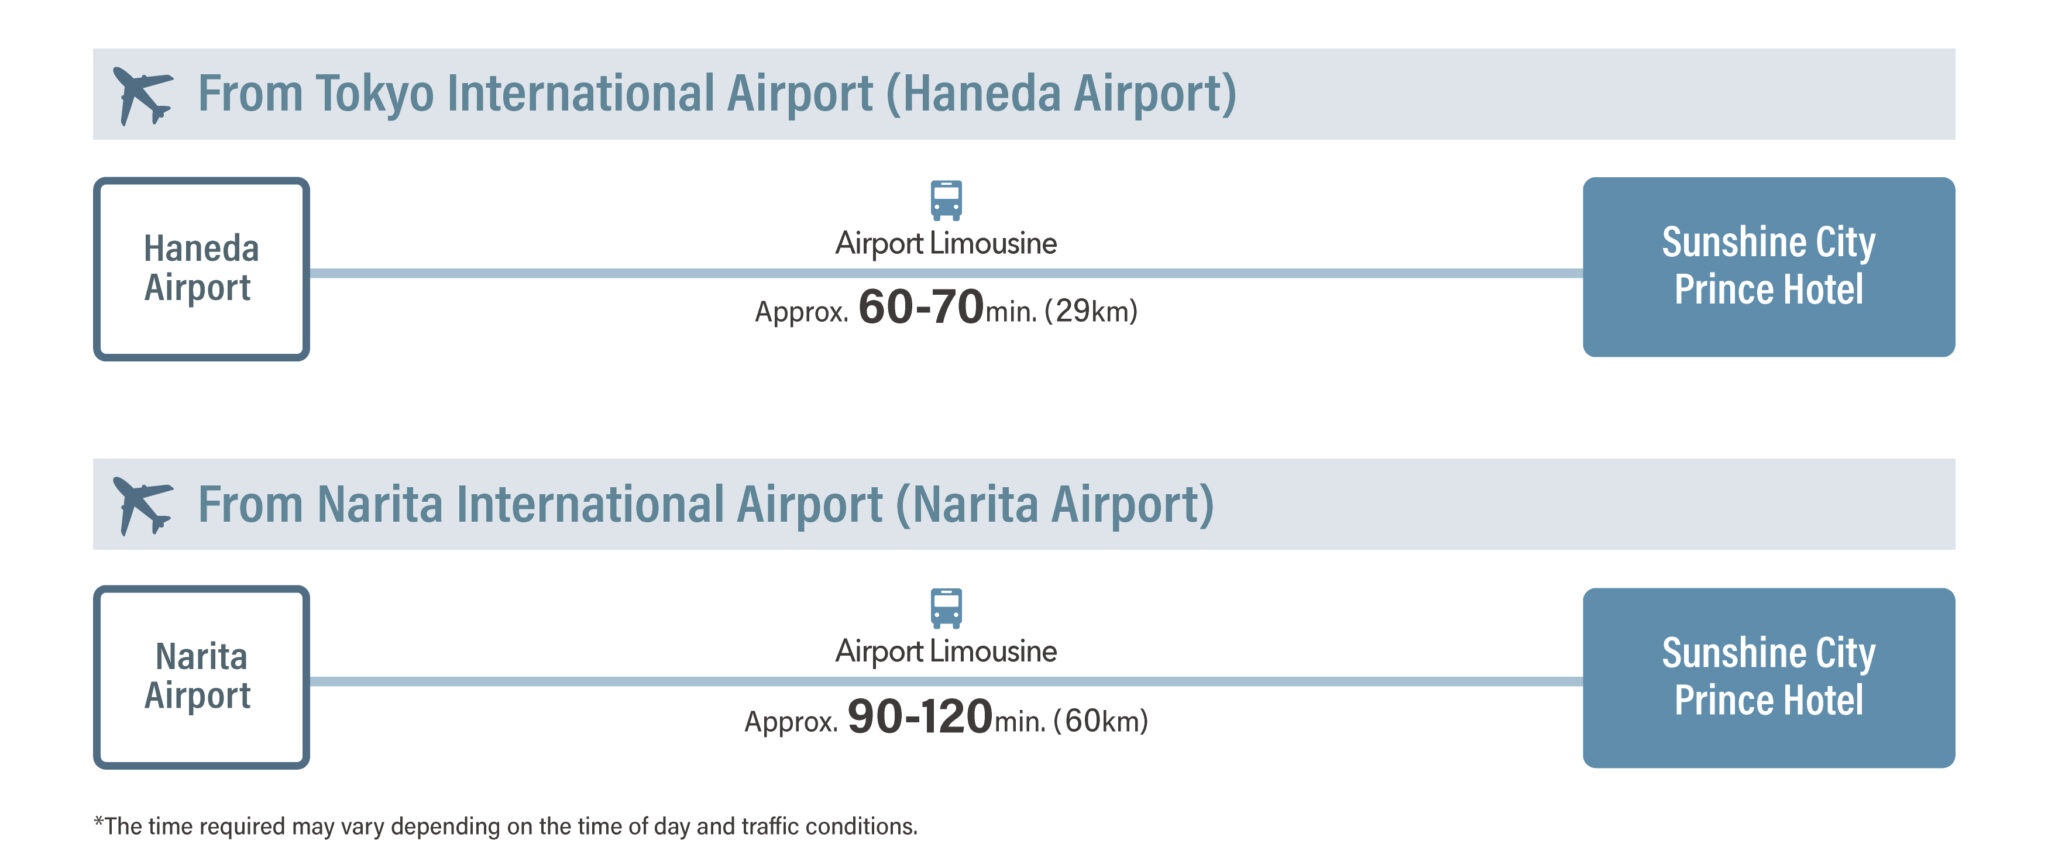The width and height of the screenshot is (2048, 865).
Task: Click the Airport Limousine label on the Narita route
Action: click(x=946, y=651)
